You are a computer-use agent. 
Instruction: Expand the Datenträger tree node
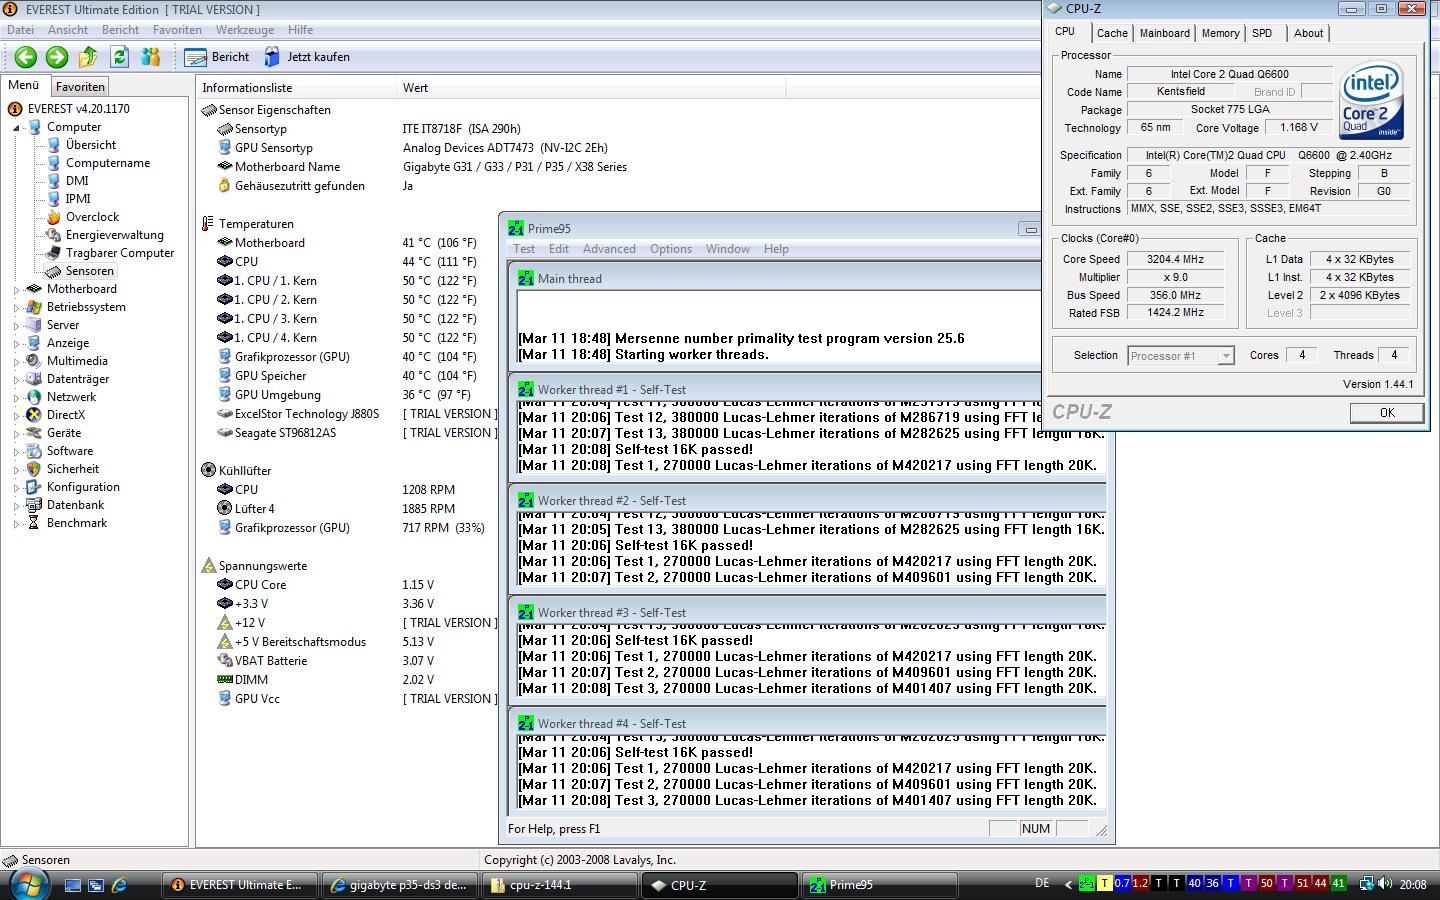[x=16, y=380]
